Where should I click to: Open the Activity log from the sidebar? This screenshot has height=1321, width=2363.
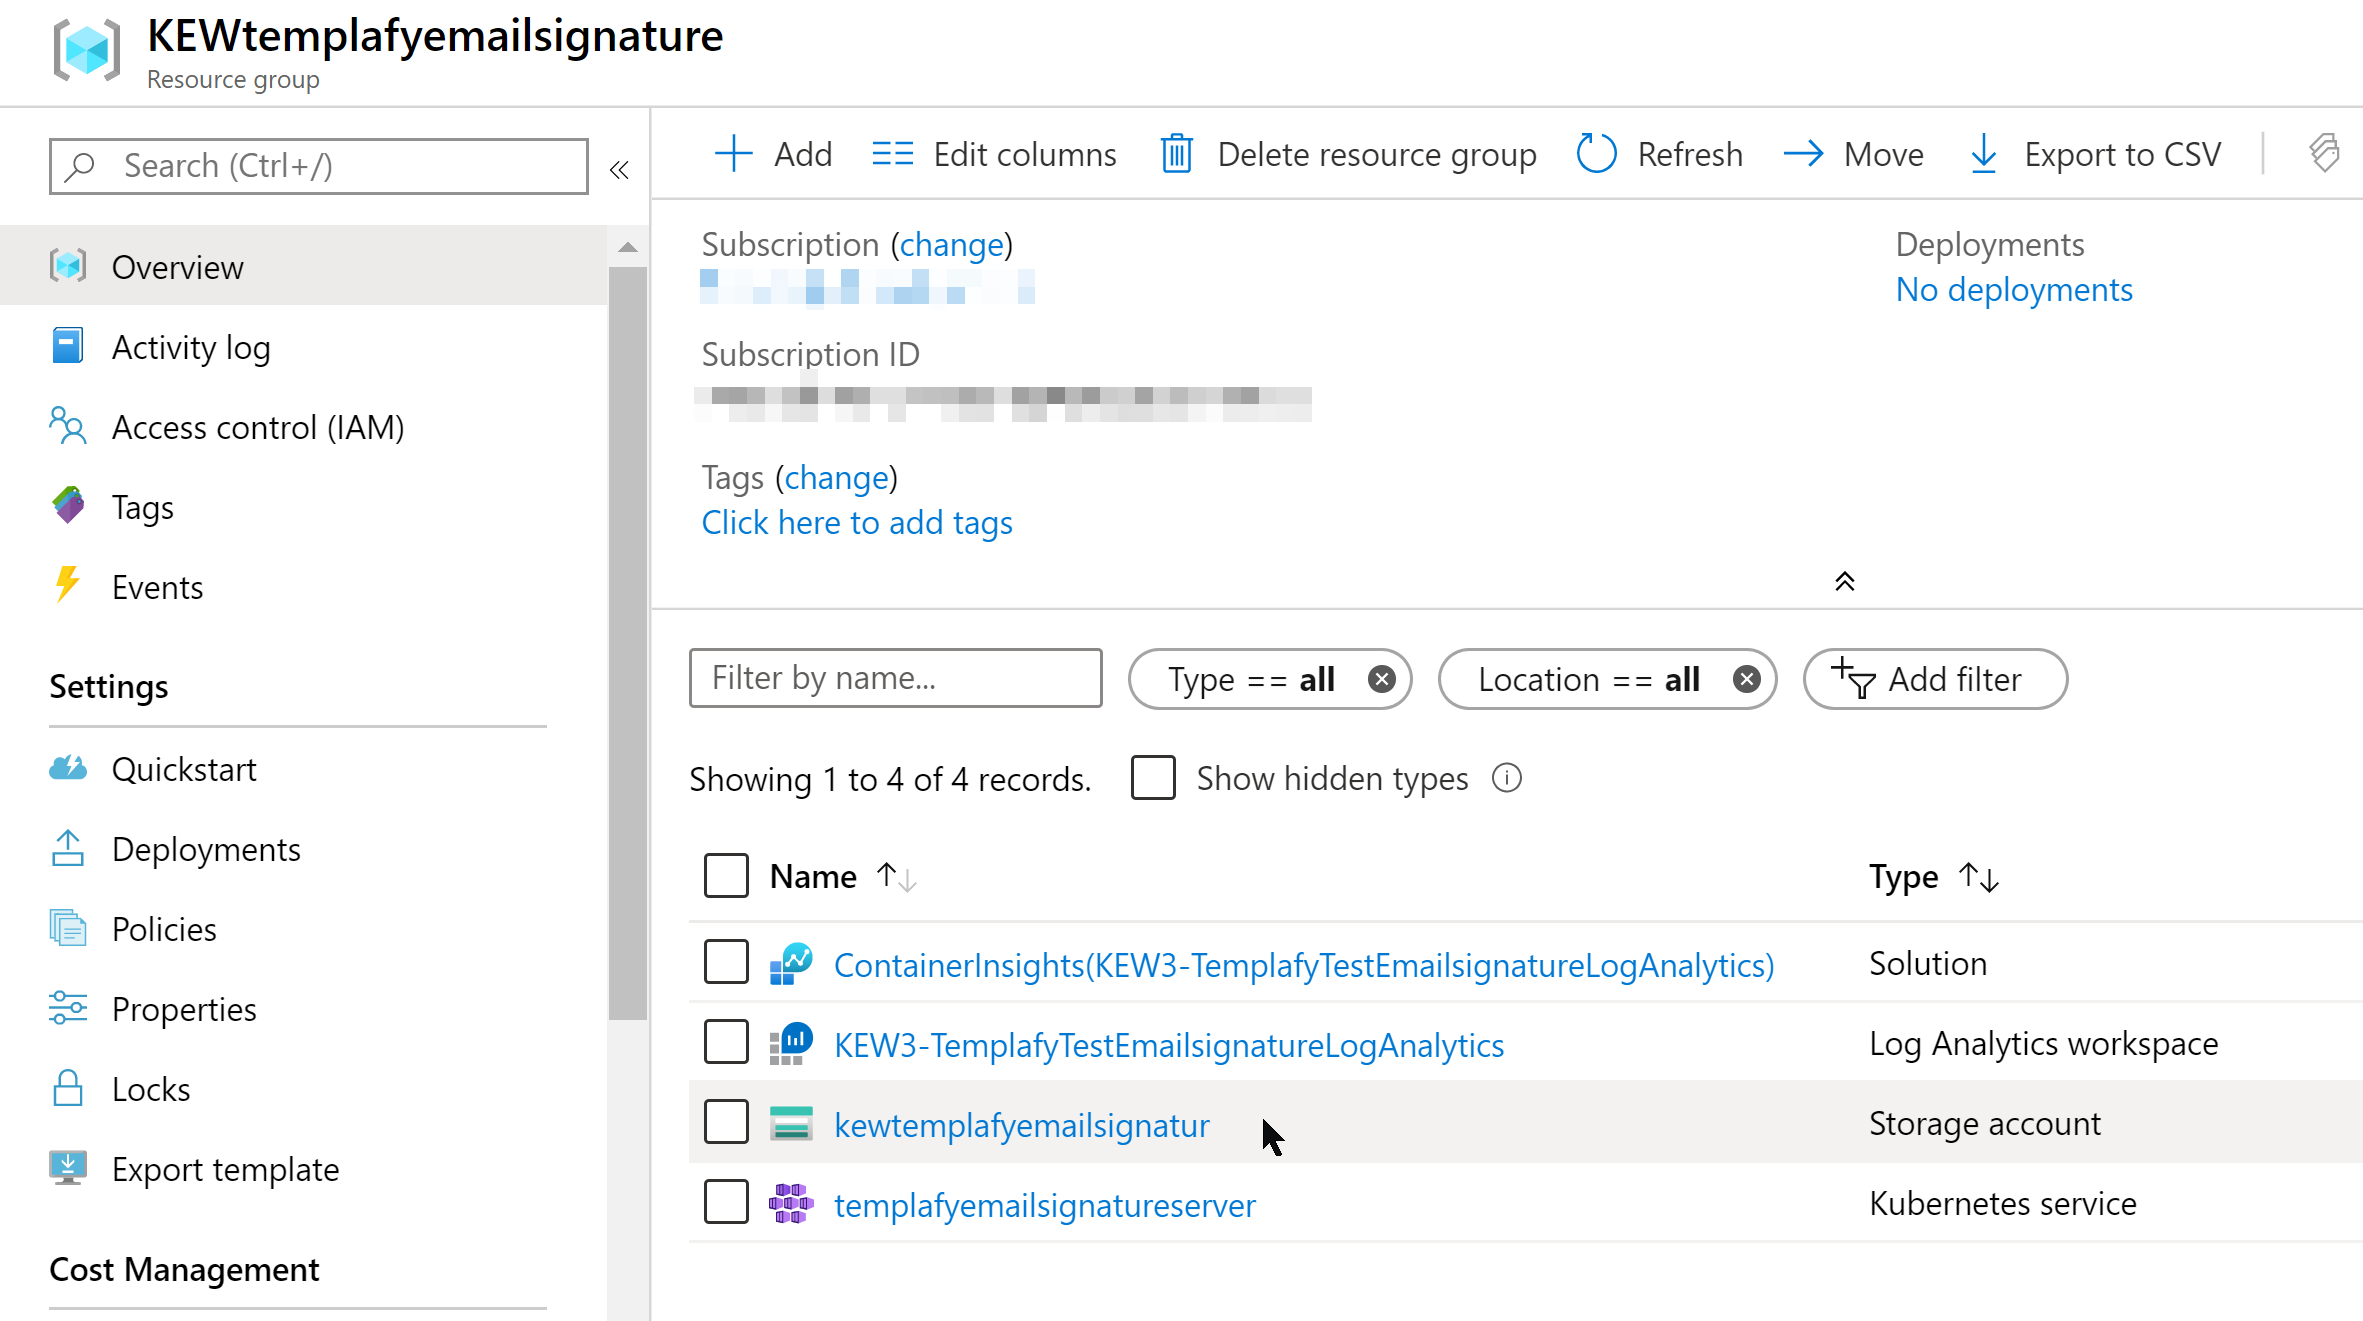[x=191, y=347]
